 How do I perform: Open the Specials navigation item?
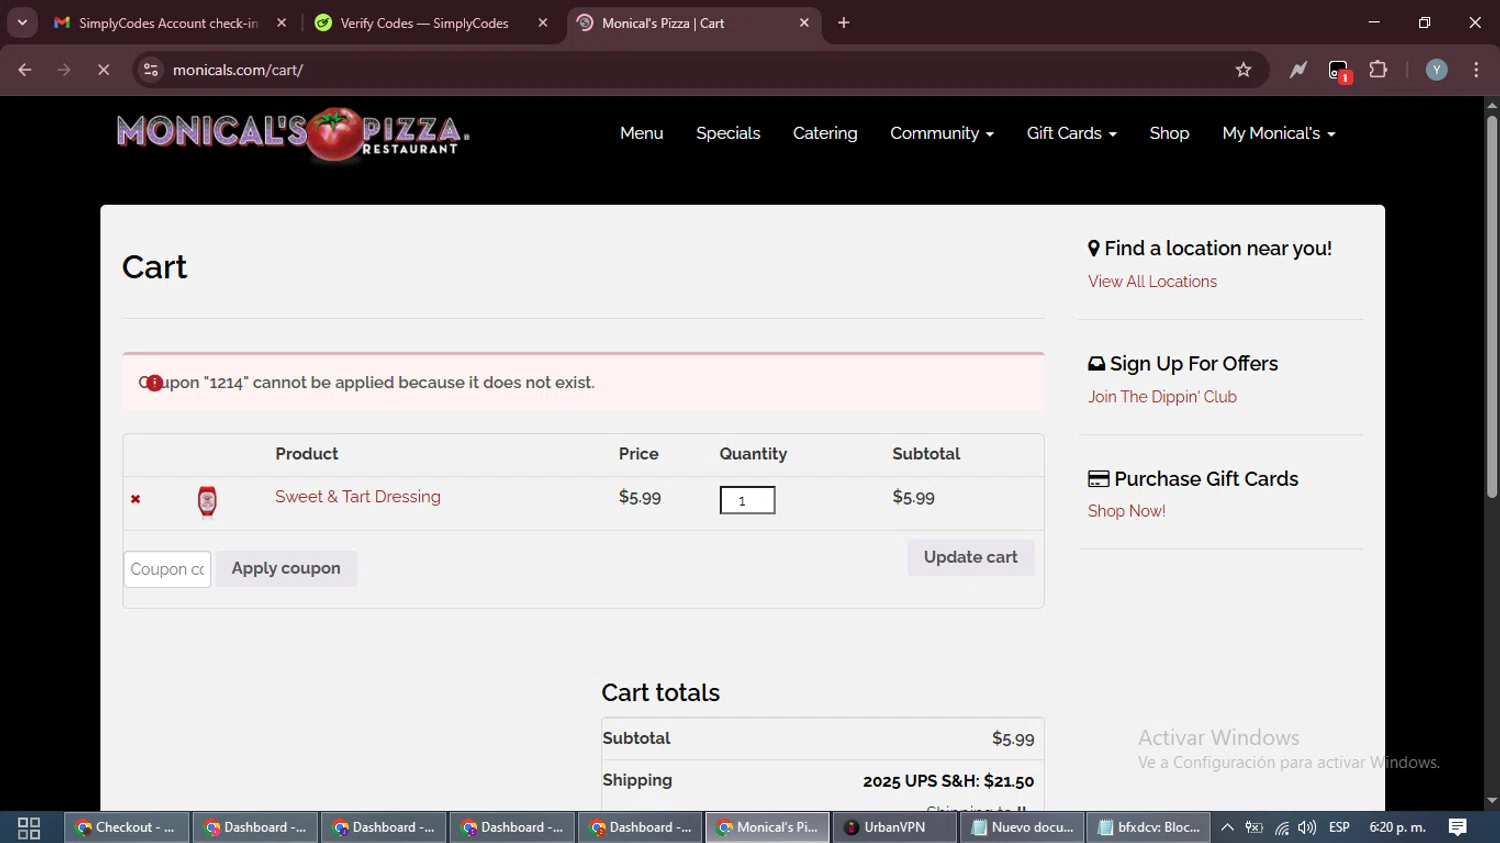click(728, 133)
